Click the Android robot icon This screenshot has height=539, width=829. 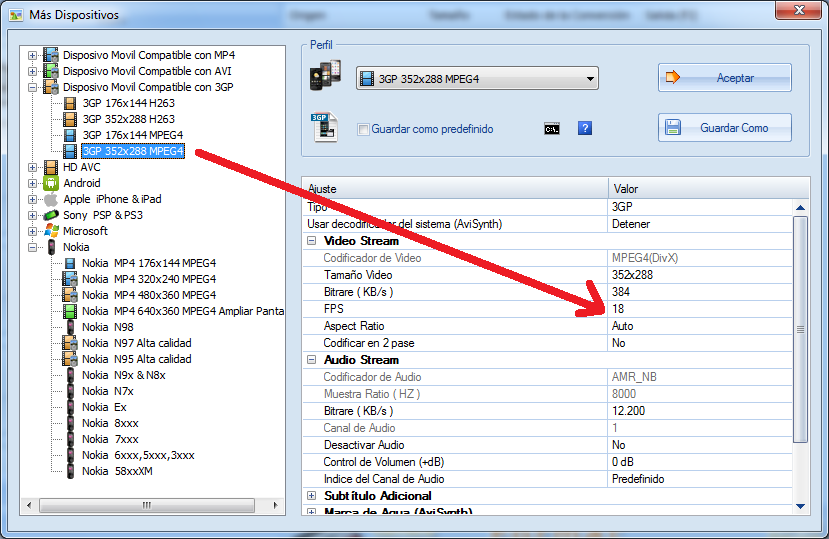point(51,183)
